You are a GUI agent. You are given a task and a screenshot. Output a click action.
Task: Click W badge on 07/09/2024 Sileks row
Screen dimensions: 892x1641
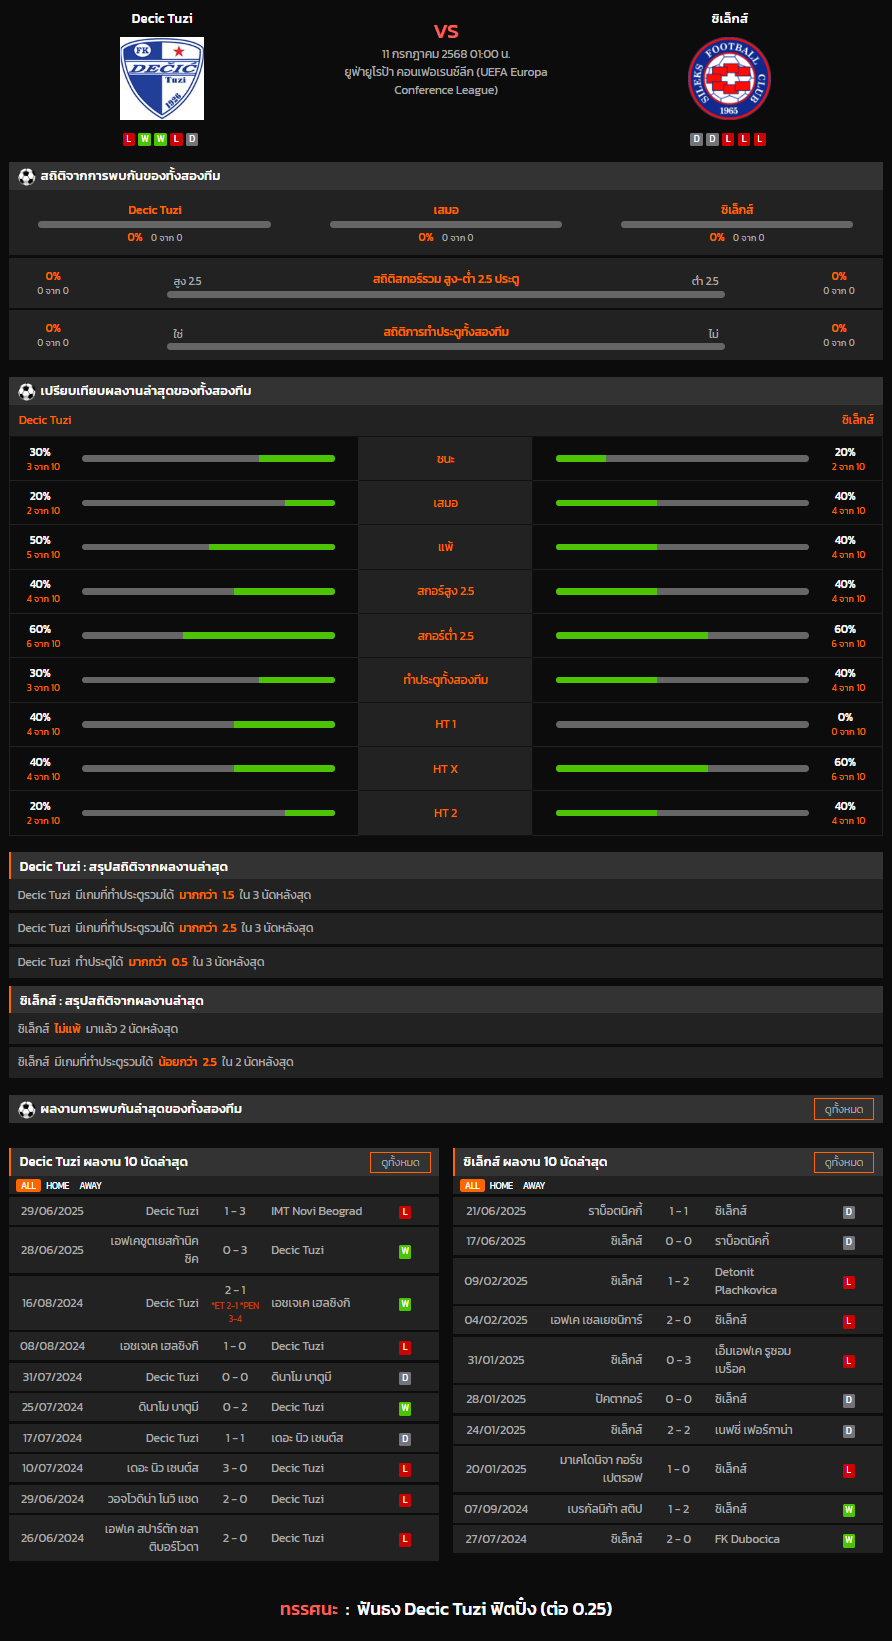click(849, 1510)
